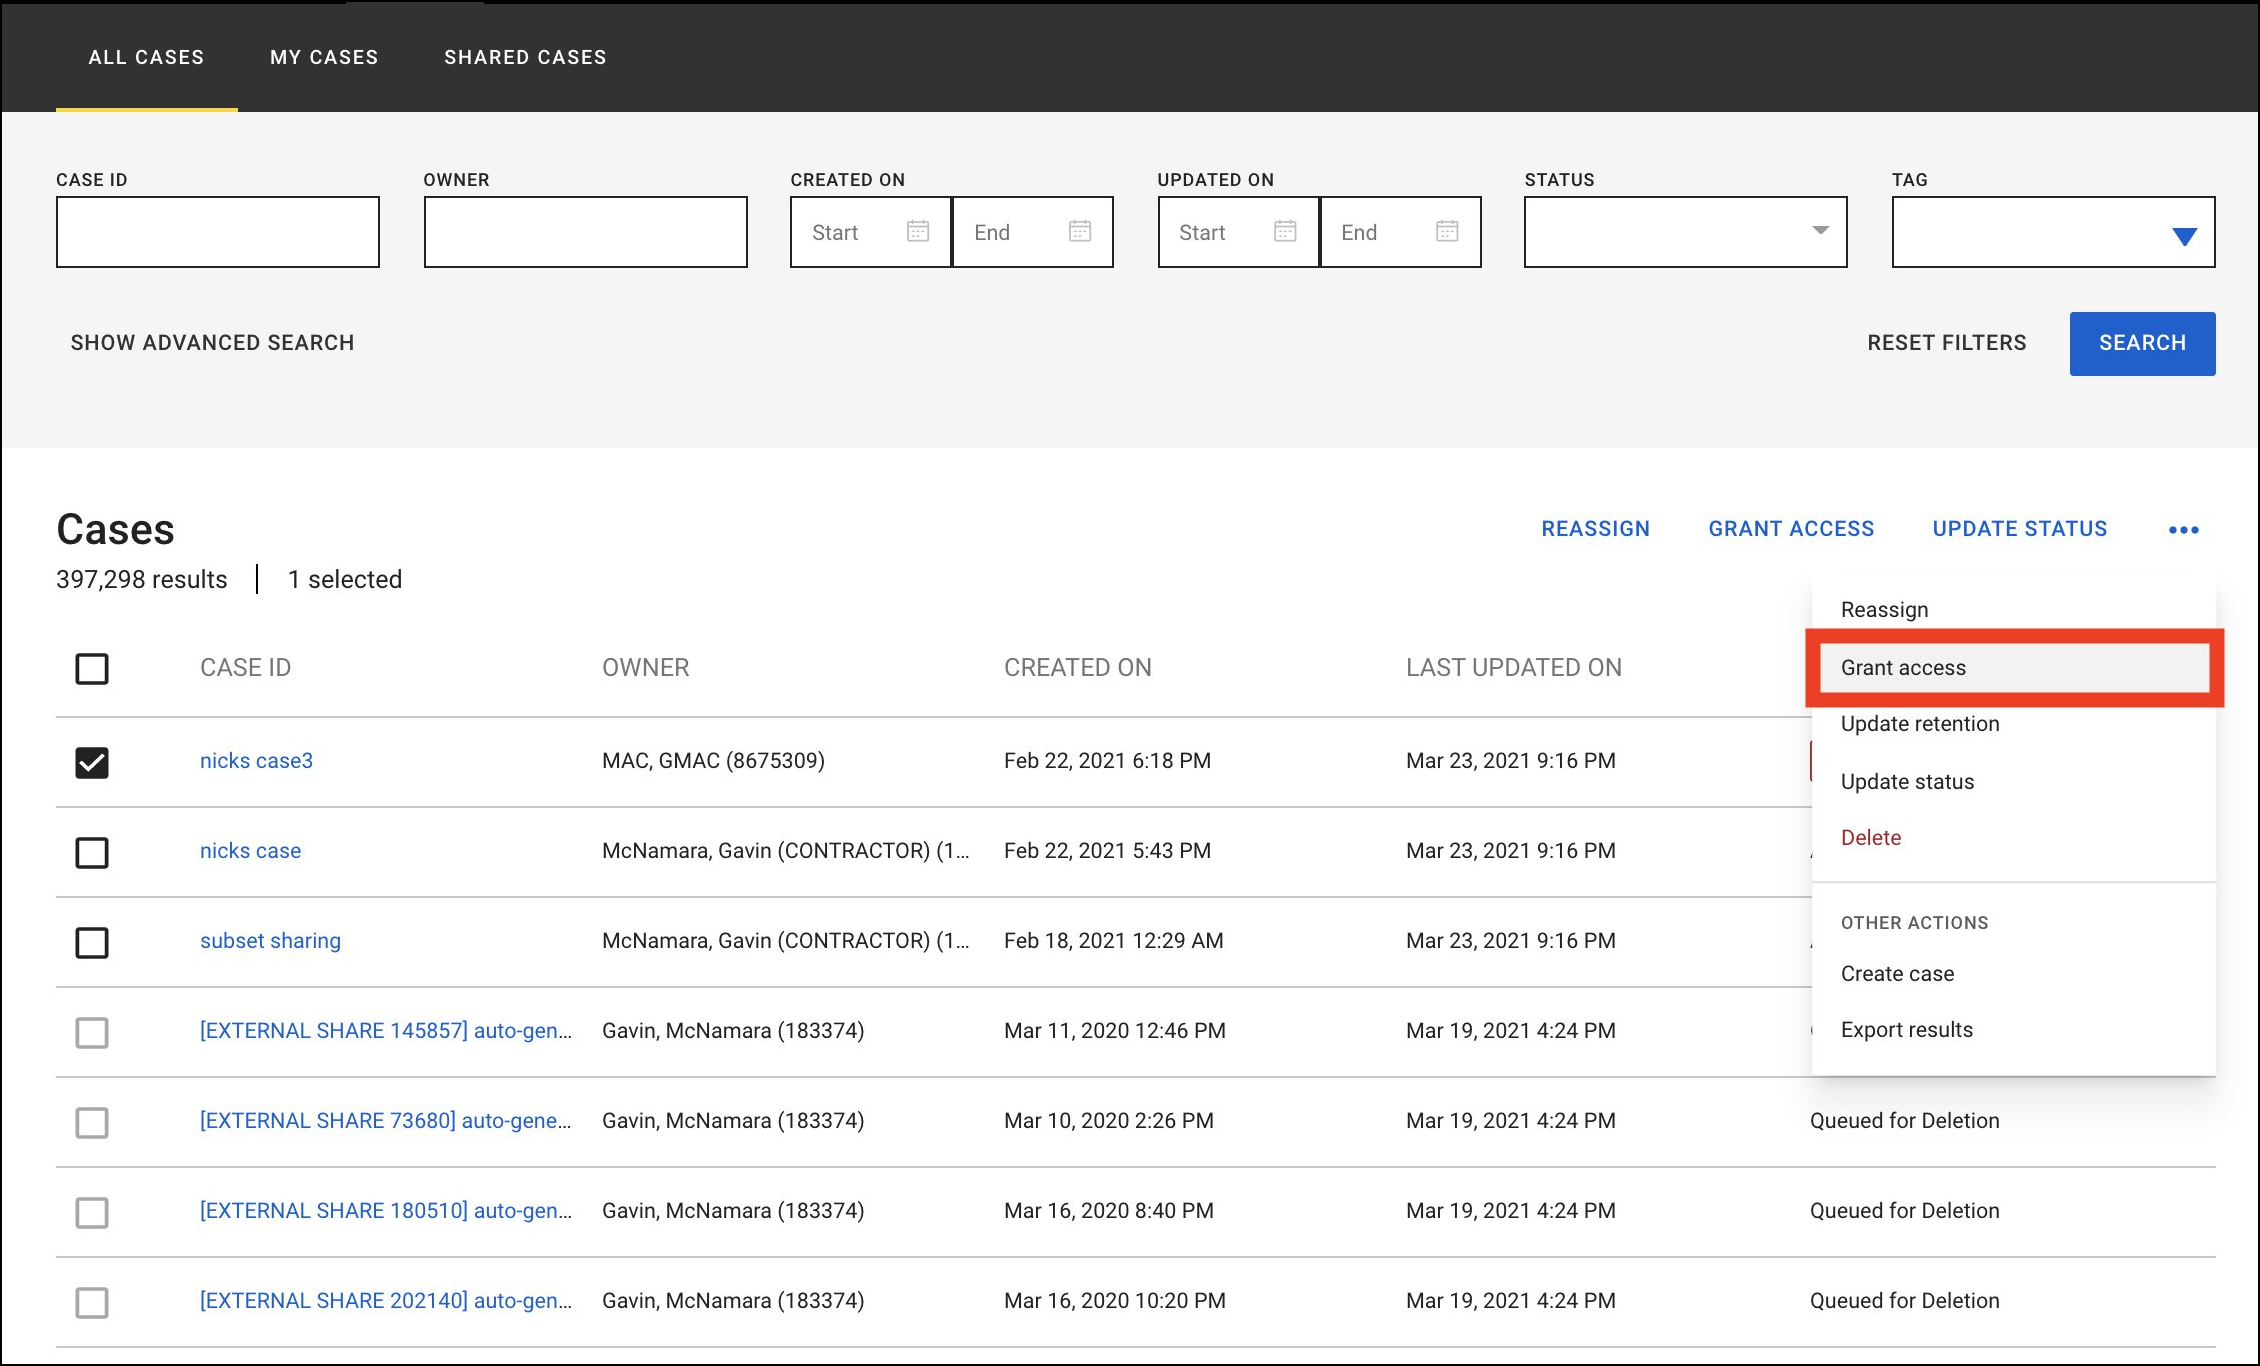Click Reset Filters to clear filters
Screen dimensions: 2260x1366
tap(1947, 342)
